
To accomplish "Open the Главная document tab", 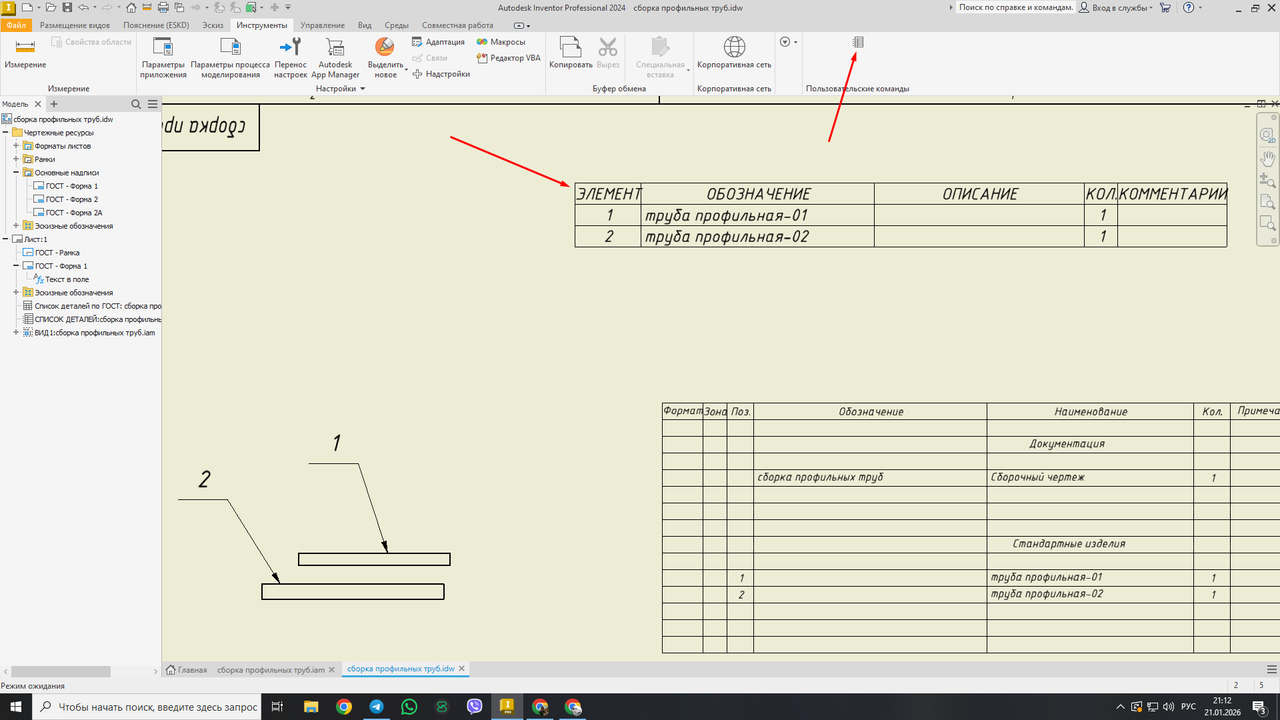I will click(x=186, y=669).
